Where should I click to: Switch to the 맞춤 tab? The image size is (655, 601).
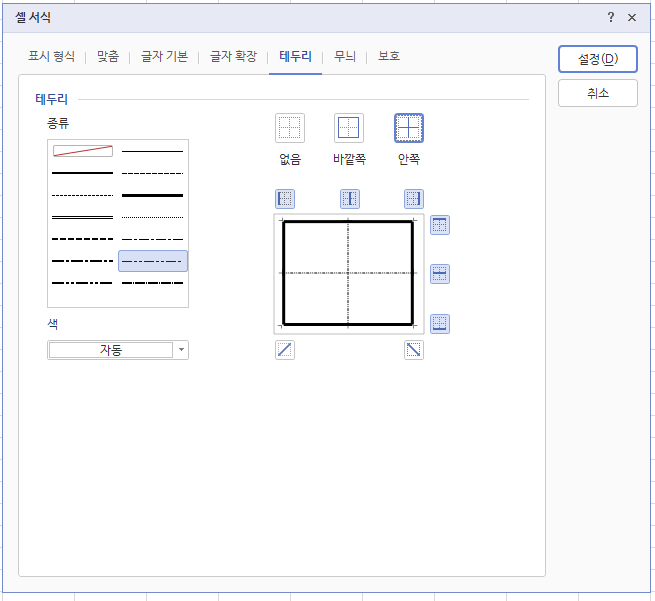coord(108,56)
